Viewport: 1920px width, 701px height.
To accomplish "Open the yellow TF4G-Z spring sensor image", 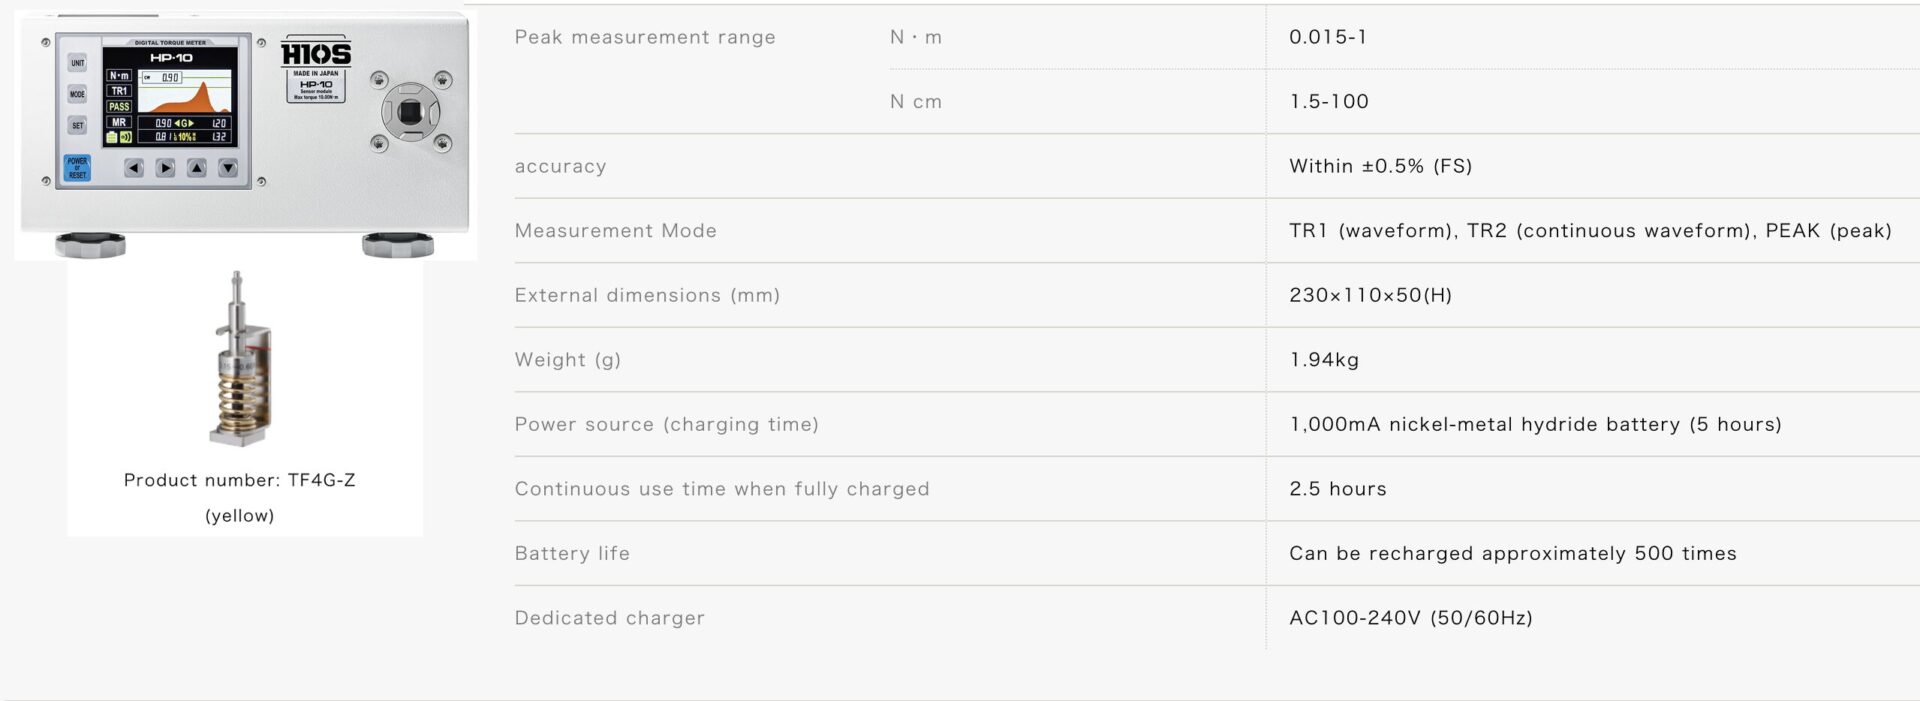I will click(x=241, y=358).
